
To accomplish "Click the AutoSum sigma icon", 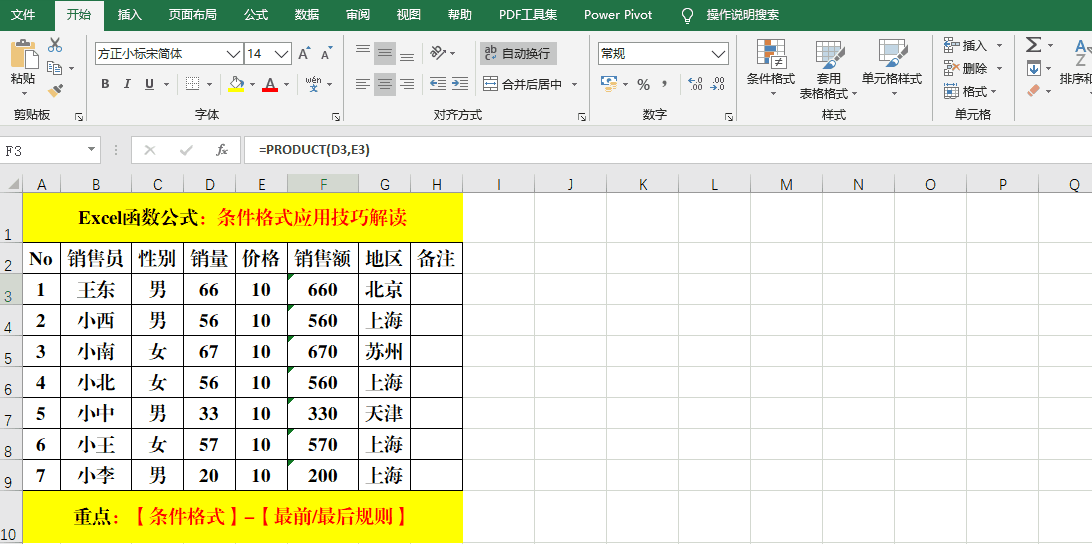I will [x=1034, y=45].
